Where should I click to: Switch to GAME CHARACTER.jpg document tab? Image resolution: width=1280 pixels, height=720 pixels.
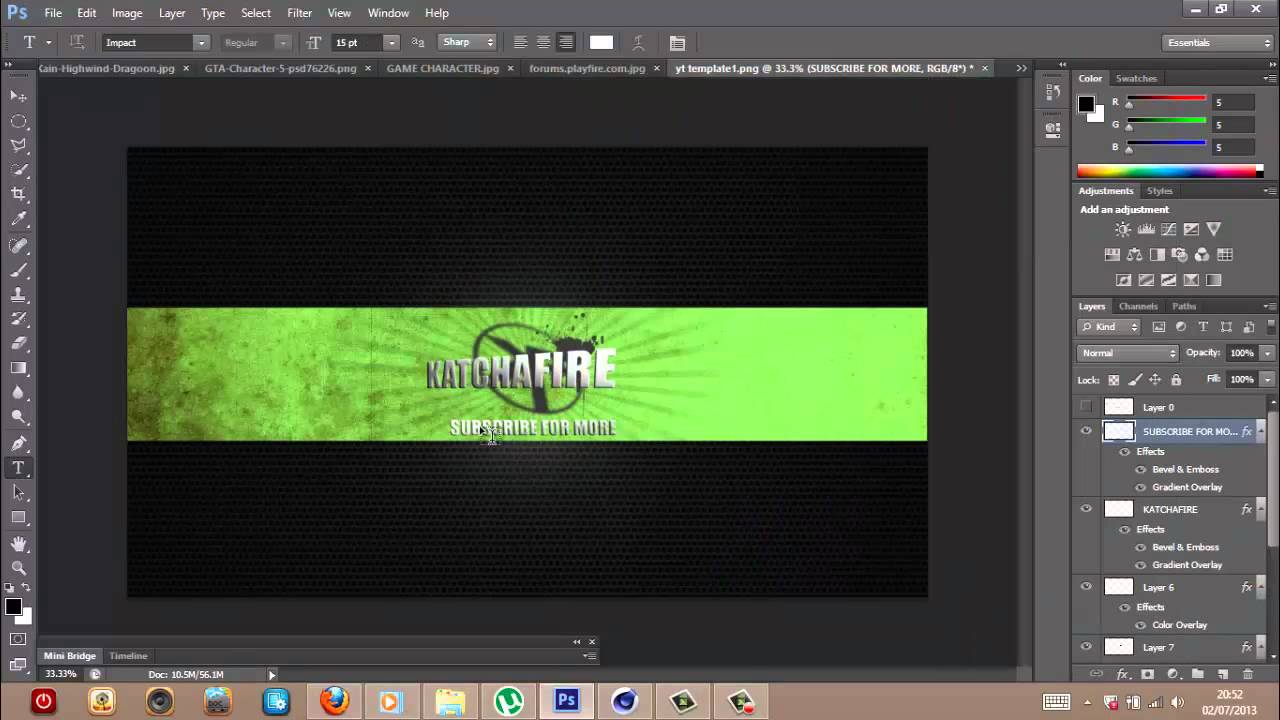click(443, 68)
